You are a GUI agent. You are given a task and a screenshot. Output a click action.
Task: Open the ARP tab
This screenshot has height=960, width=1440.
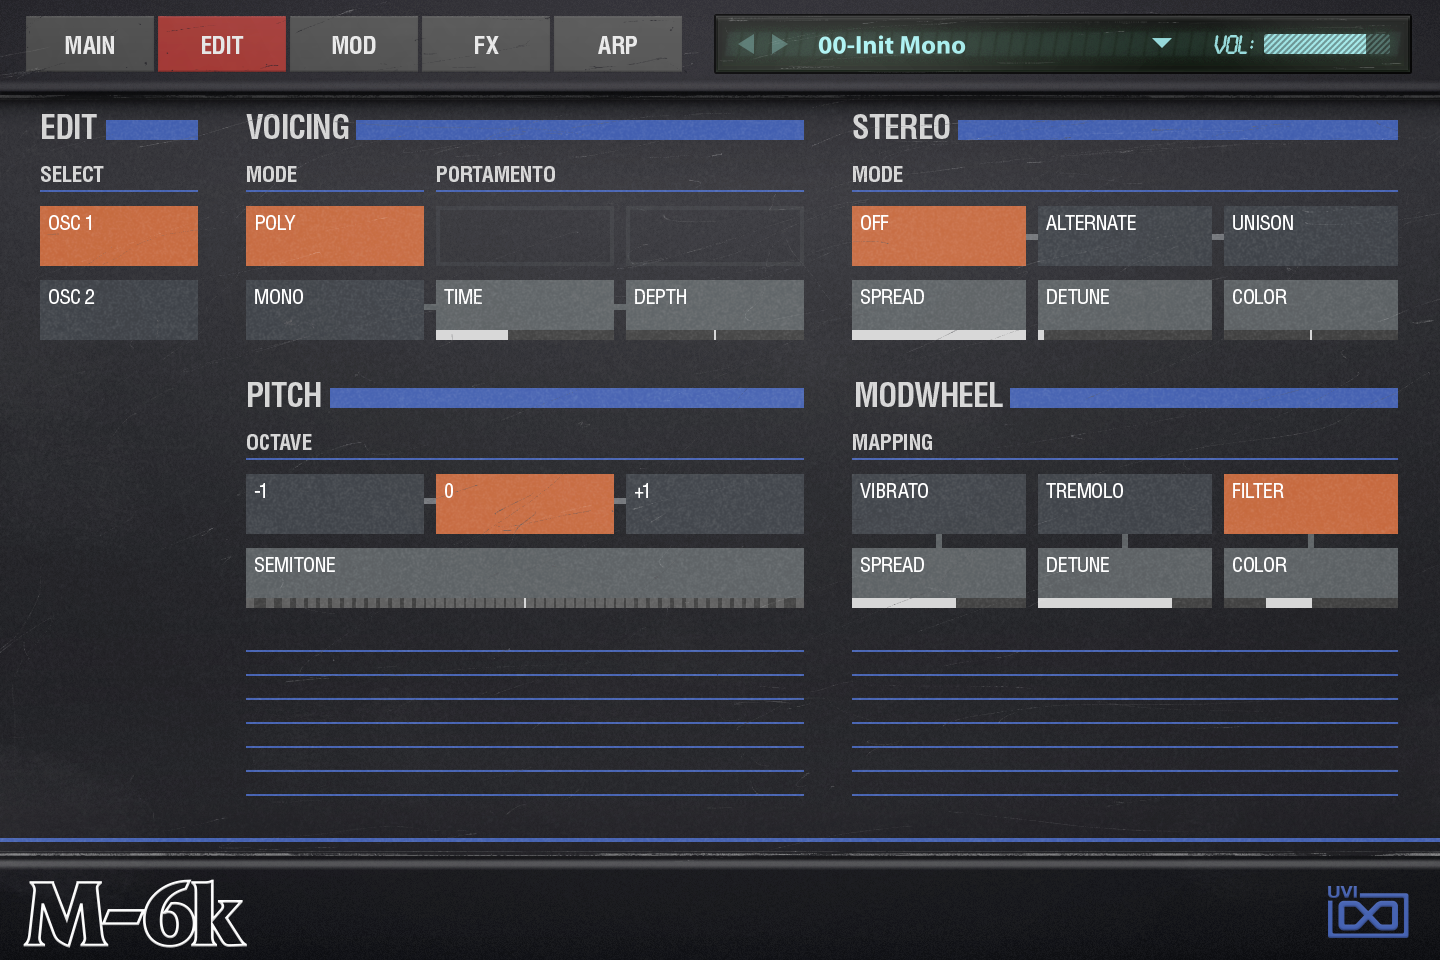[x=618, y=44]
